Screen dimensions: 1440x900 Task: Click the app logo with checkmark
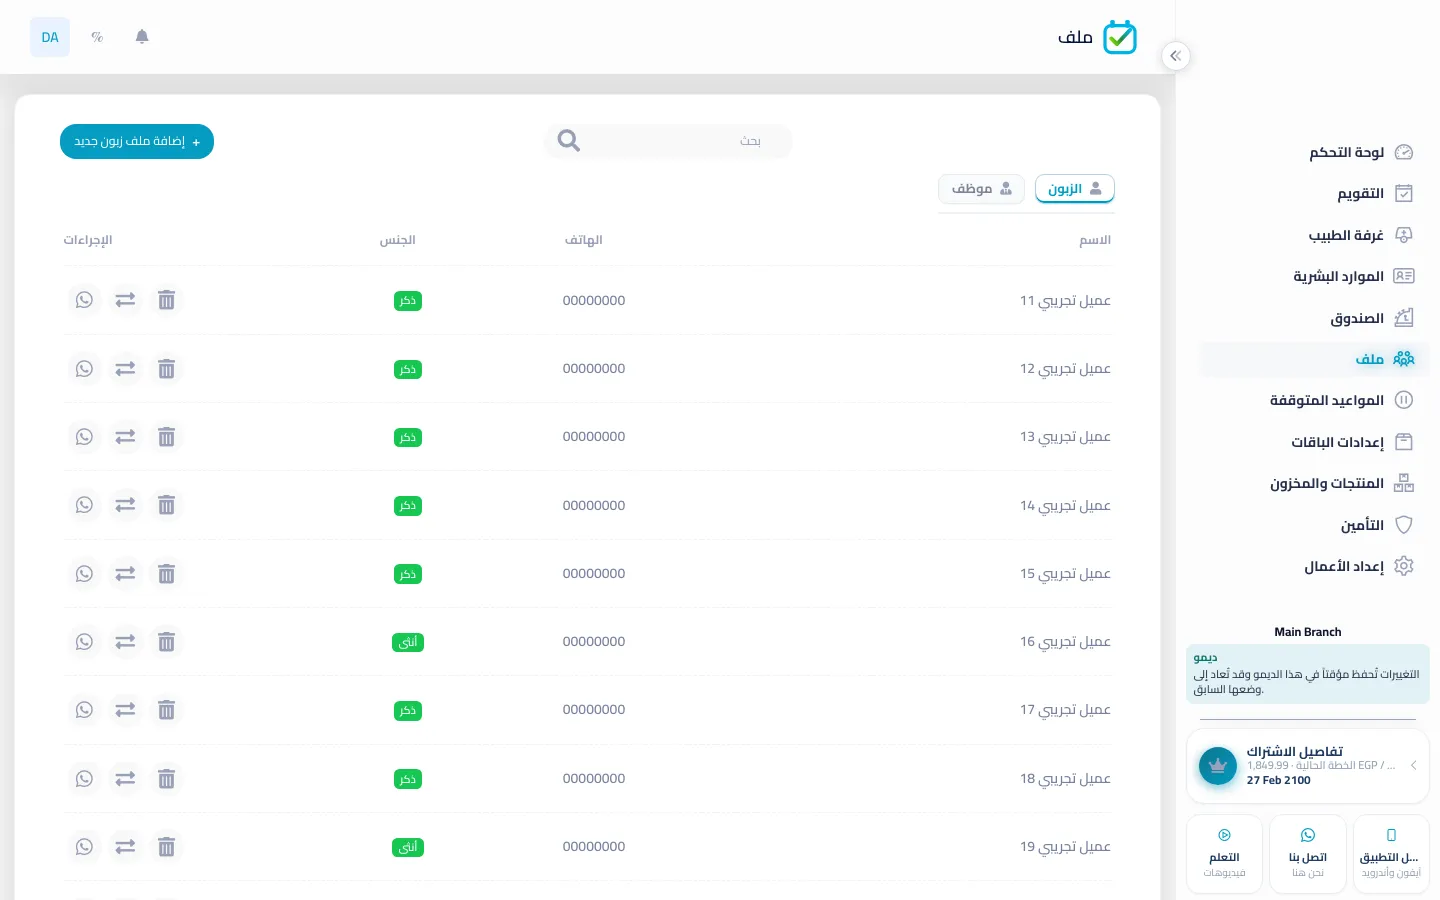[1120, 37]
